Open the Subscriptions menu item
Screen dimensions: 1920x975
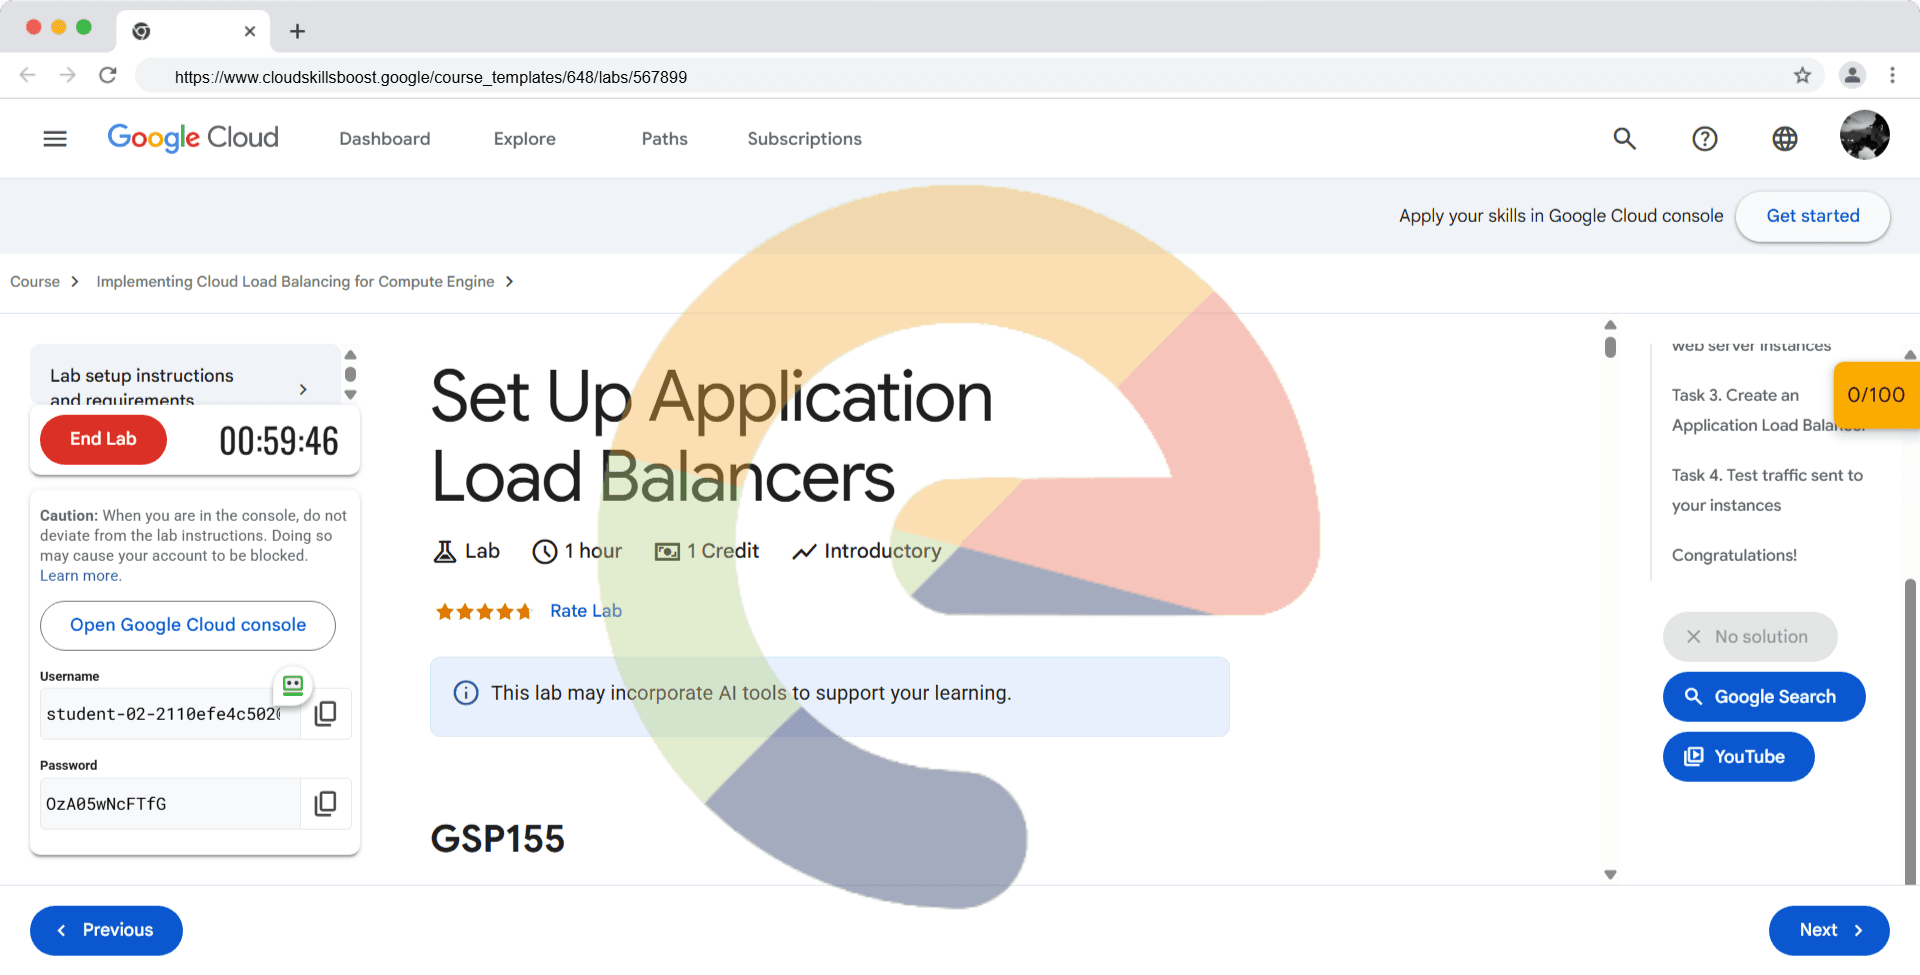coord(805,139)
